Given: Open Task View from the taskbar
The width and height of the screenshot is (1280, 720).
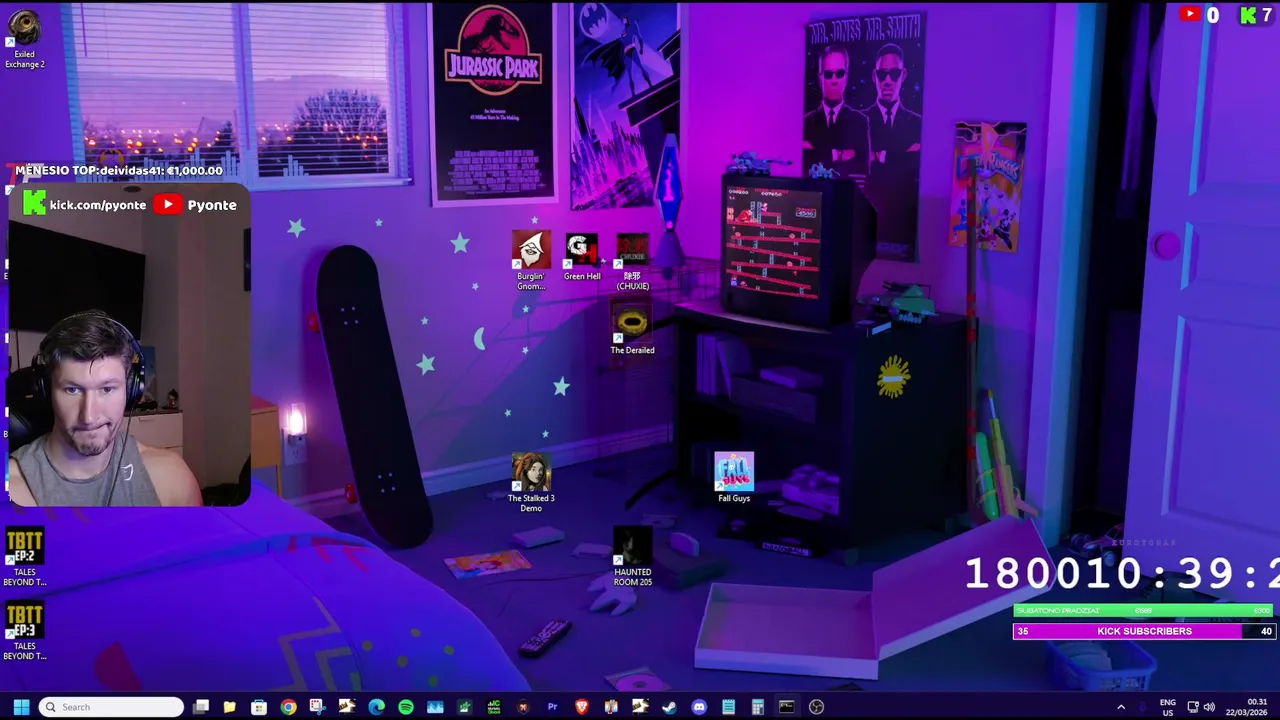Looking at the screenshot, I should point(201,707).
